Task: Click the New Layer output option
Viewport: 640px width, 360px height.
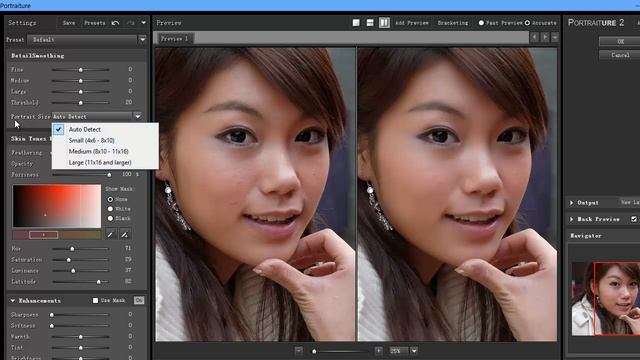Action: coord(630,202)
